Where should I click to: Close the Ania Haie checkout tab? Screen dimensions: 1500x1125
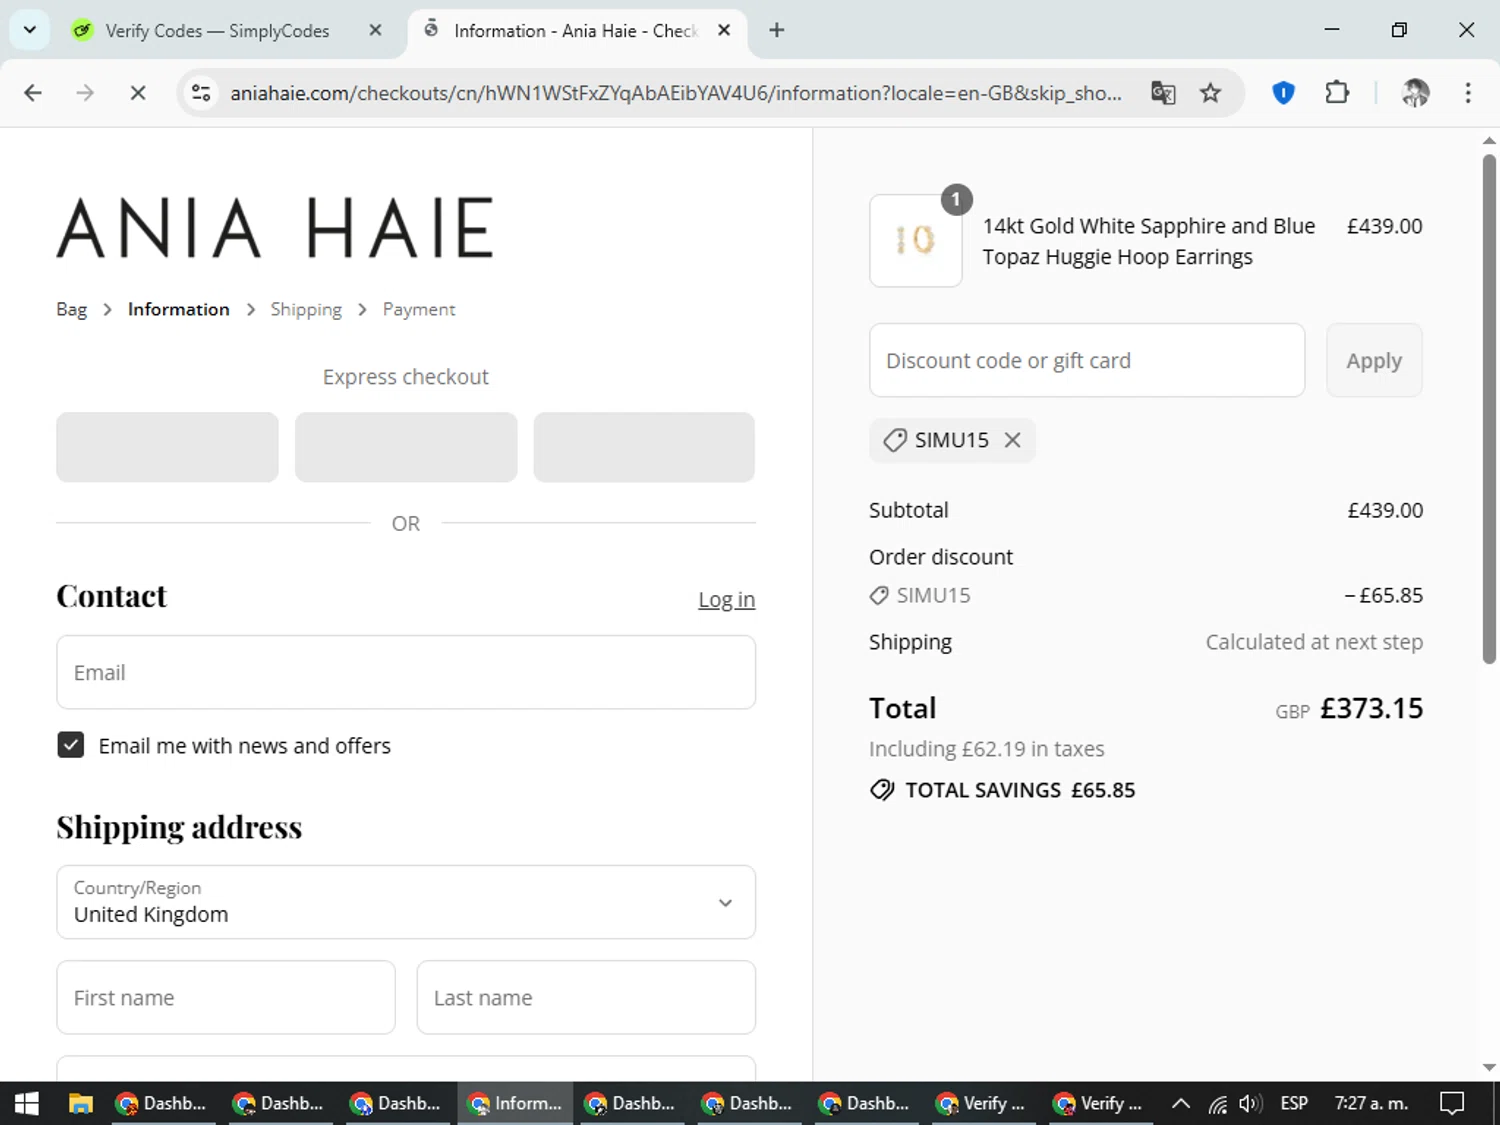pos(724,30)
